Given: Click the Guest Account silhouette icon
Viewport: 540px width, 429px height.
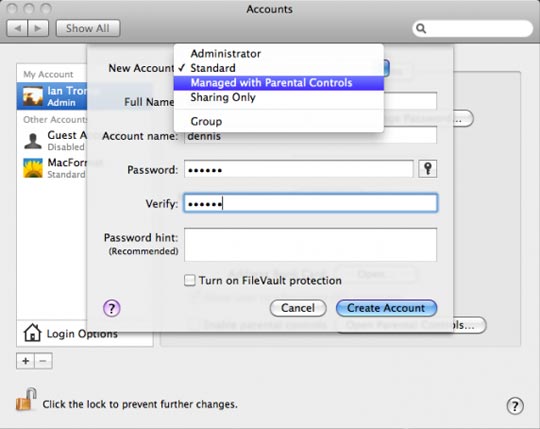Looking at the screenshot, I should point(33,140).
